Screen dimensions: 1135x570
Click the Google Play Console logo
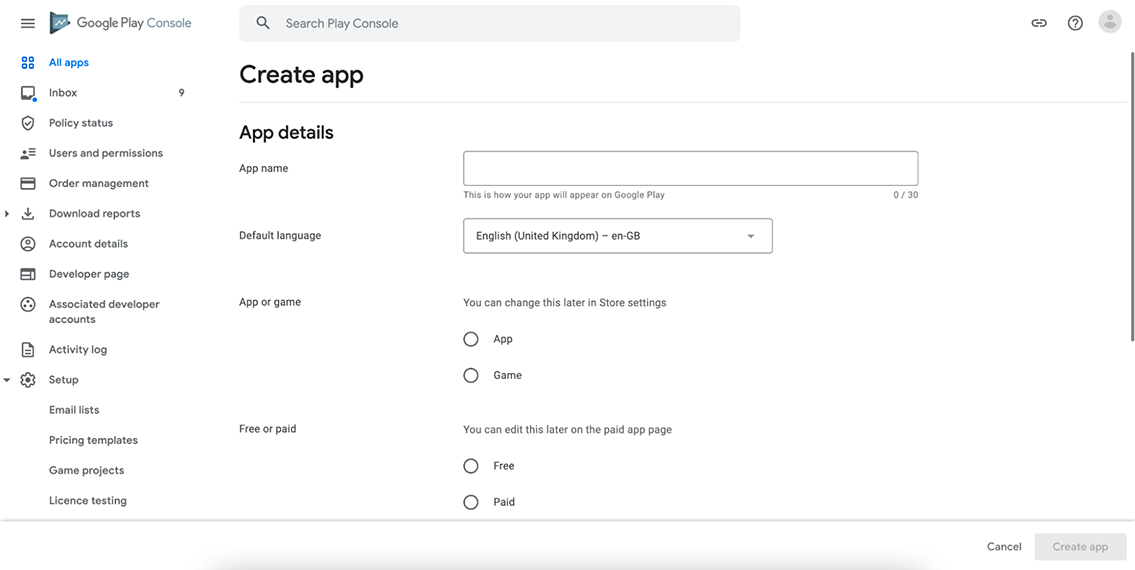(x=120, y=23)
